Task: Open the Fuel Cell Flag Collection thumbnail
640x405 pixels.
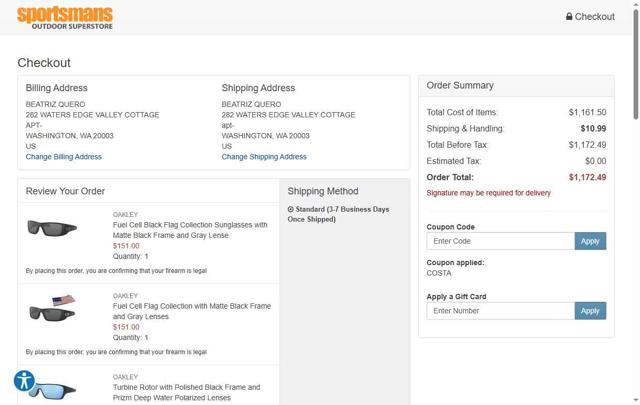Action: [x=52, y=309]
